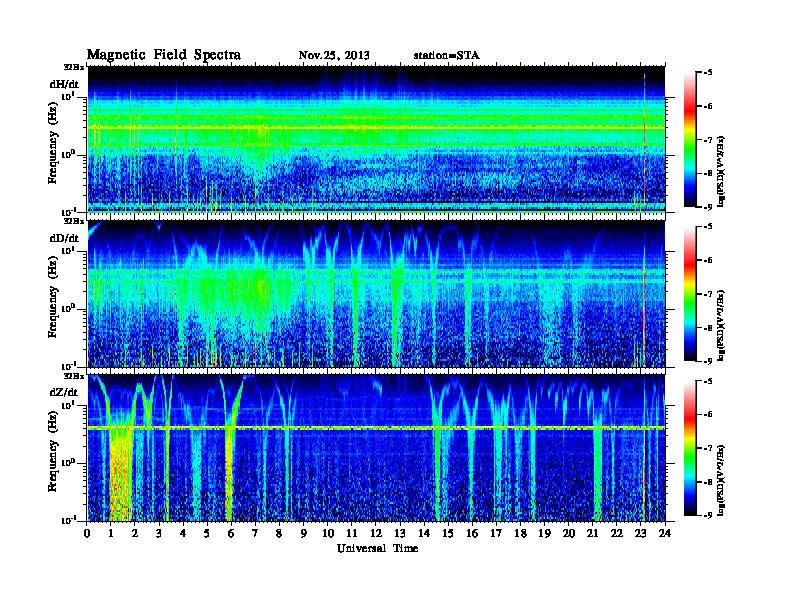Click the "Magnetic Field Spectra" title
792x612 pixels.
[164, 55]
